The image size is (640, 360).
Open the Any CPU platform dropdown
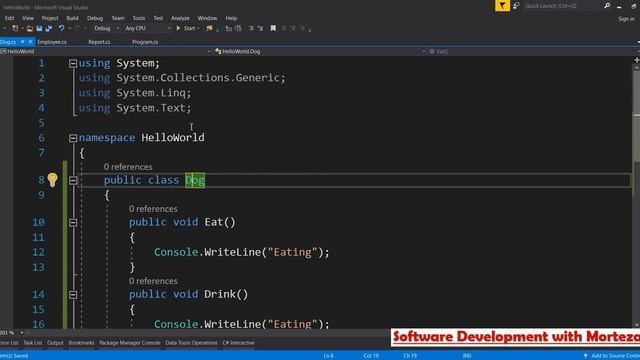tap(147, 28)
